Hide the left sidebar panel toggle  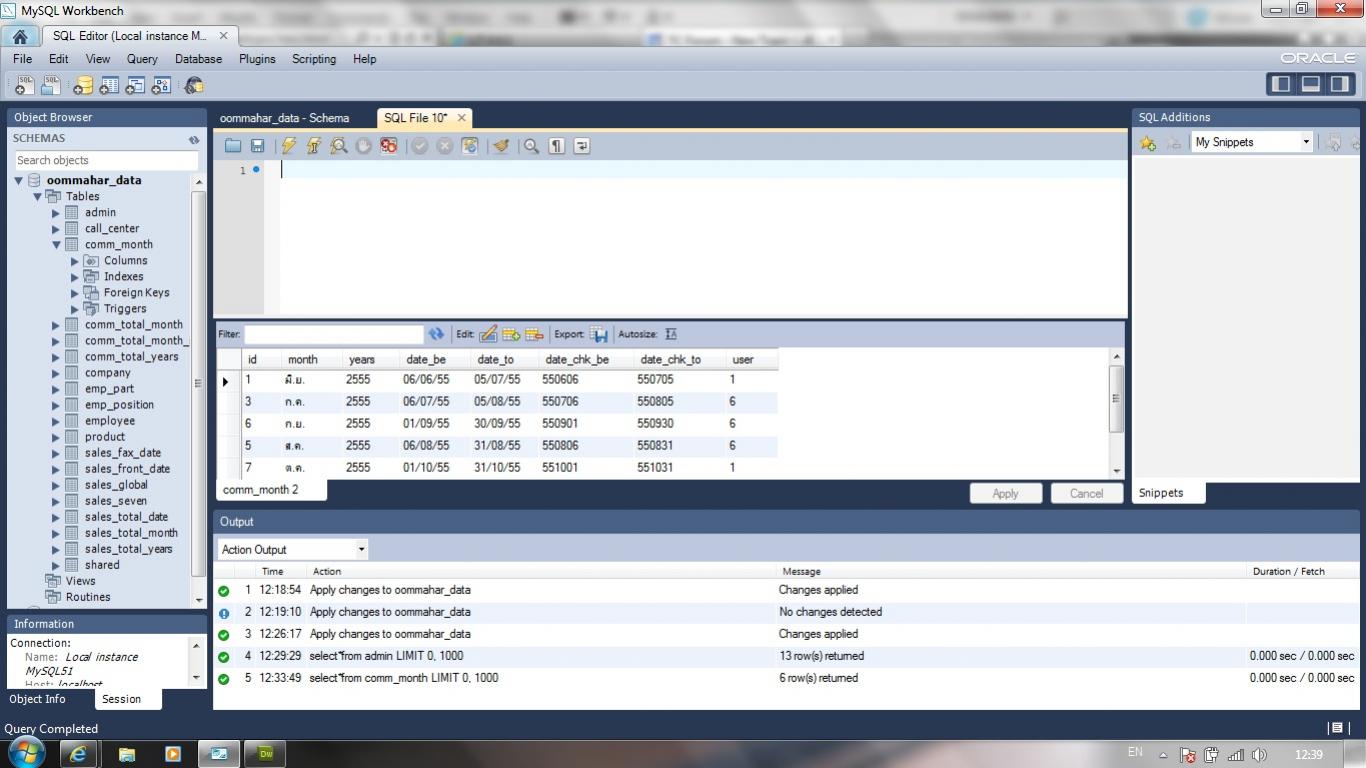click(1282, 84)
